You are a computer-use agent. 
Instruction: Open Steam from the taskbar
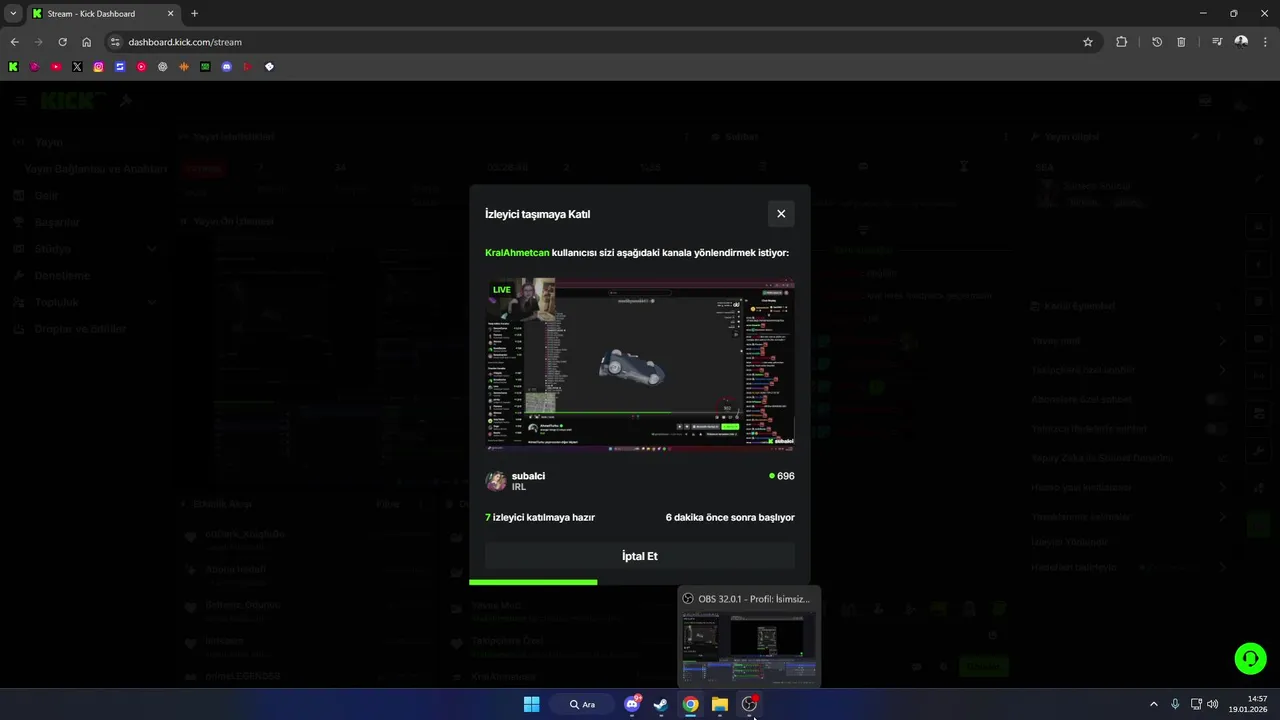pos(661,704)
